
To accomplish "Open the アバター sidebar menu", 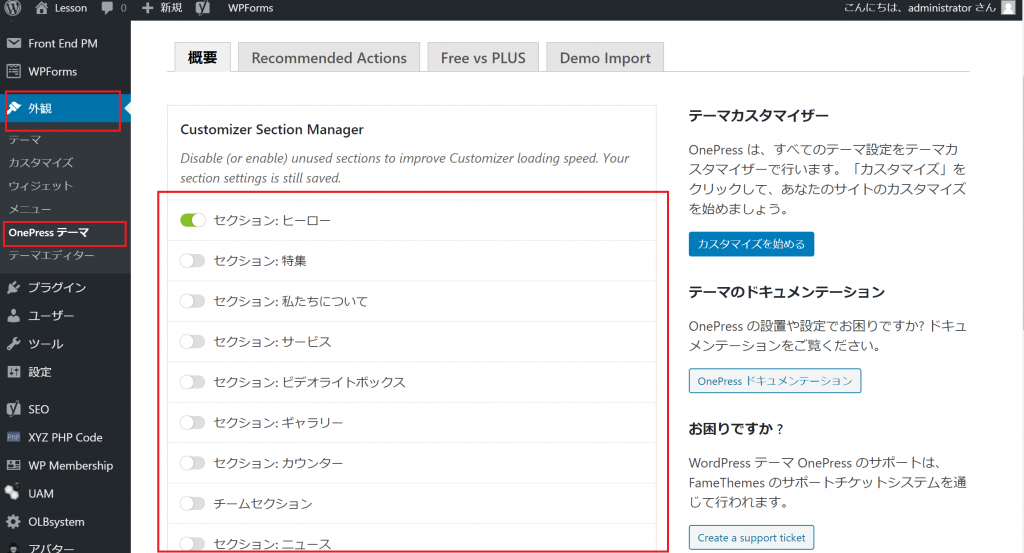I will [51, 547].
